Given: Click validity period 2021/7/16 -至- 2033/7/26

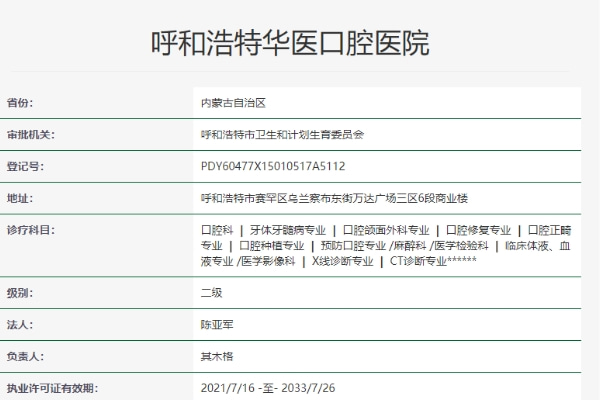Looking at the screenshot, I should tap(268, 388).
